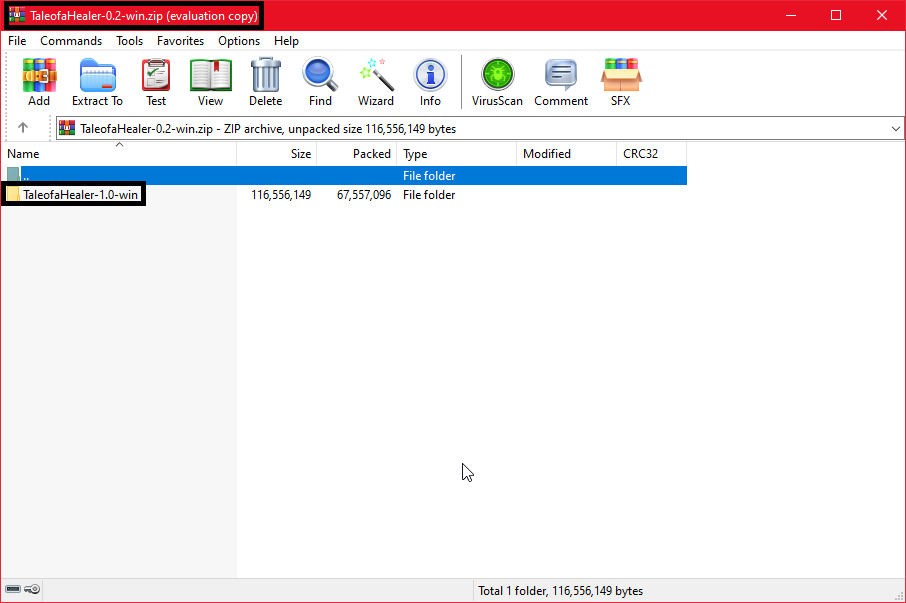Click the archive icon in address bar
906x603 pixels.
pos(67,128)
